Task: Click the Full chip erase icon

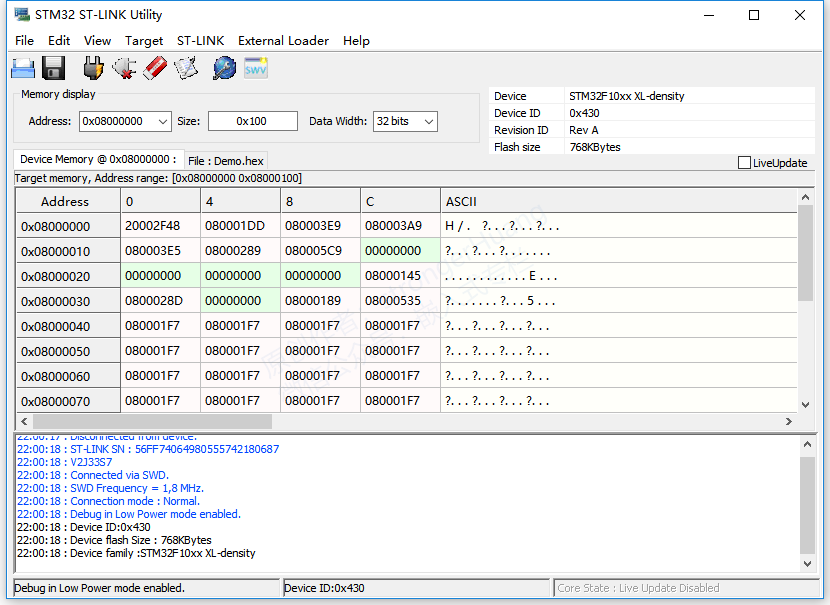Action: pos(155,68)
